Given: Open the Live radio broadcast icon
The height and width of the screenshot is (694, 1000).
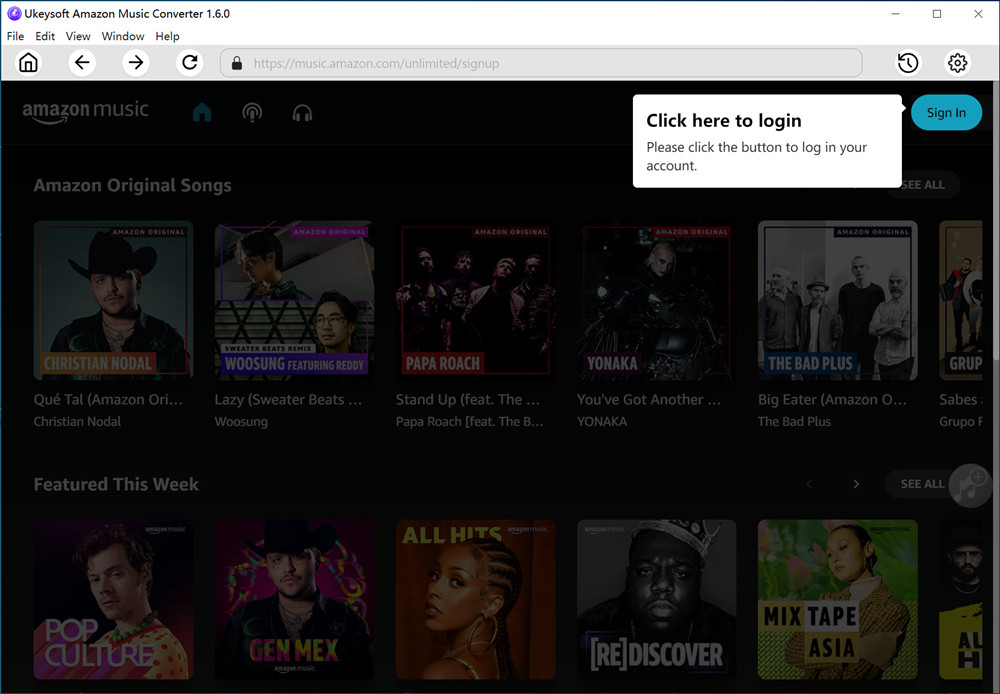Looking at the screenshot, I should [252, 112].
